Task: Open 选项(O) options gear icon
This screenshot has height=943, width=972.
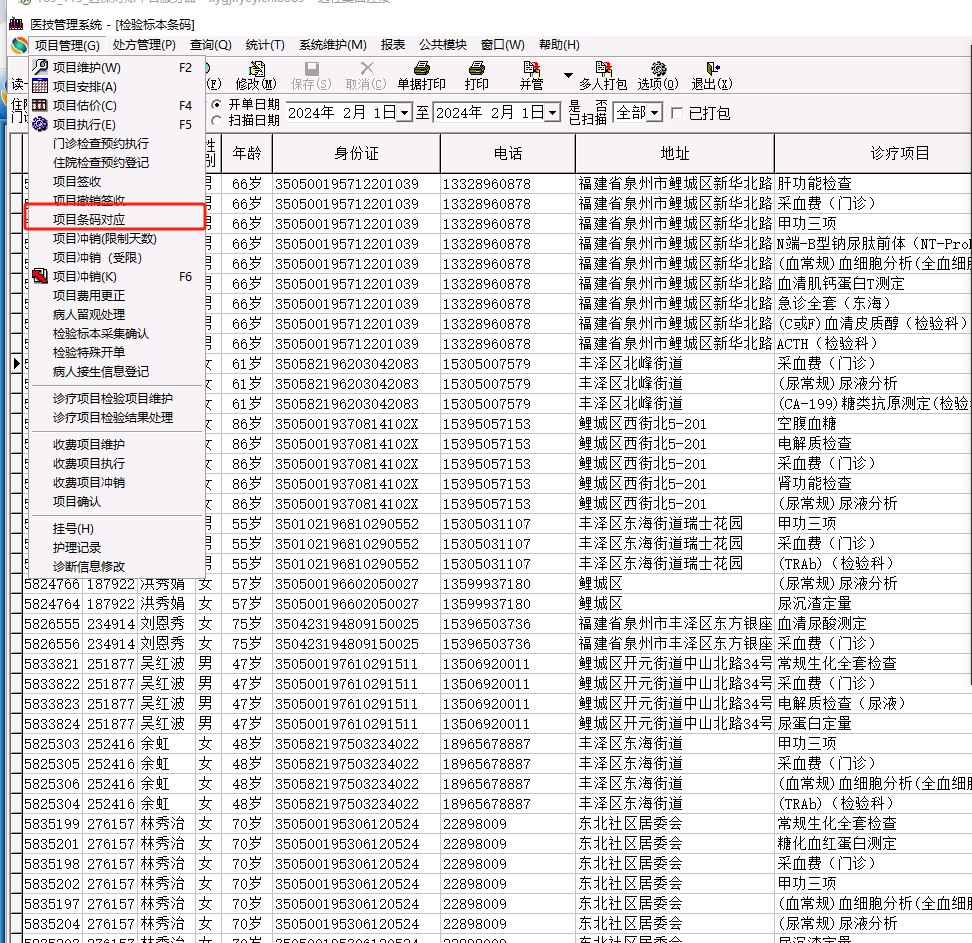Action: [658, 68]
